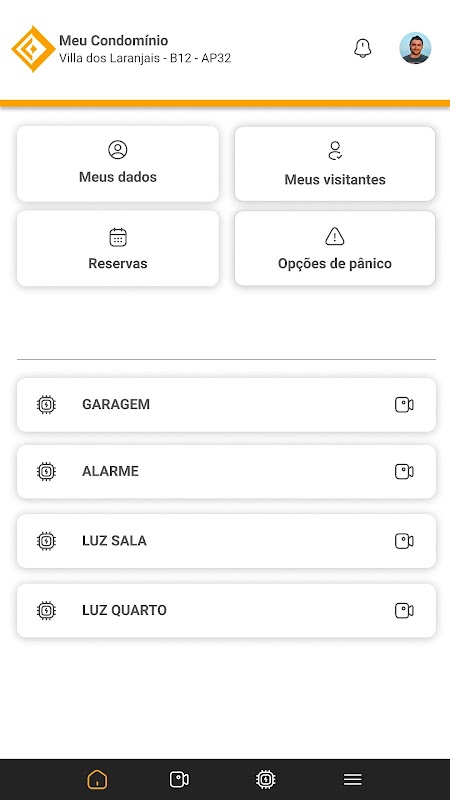Open the Meus visitantes card

(335, 164)
